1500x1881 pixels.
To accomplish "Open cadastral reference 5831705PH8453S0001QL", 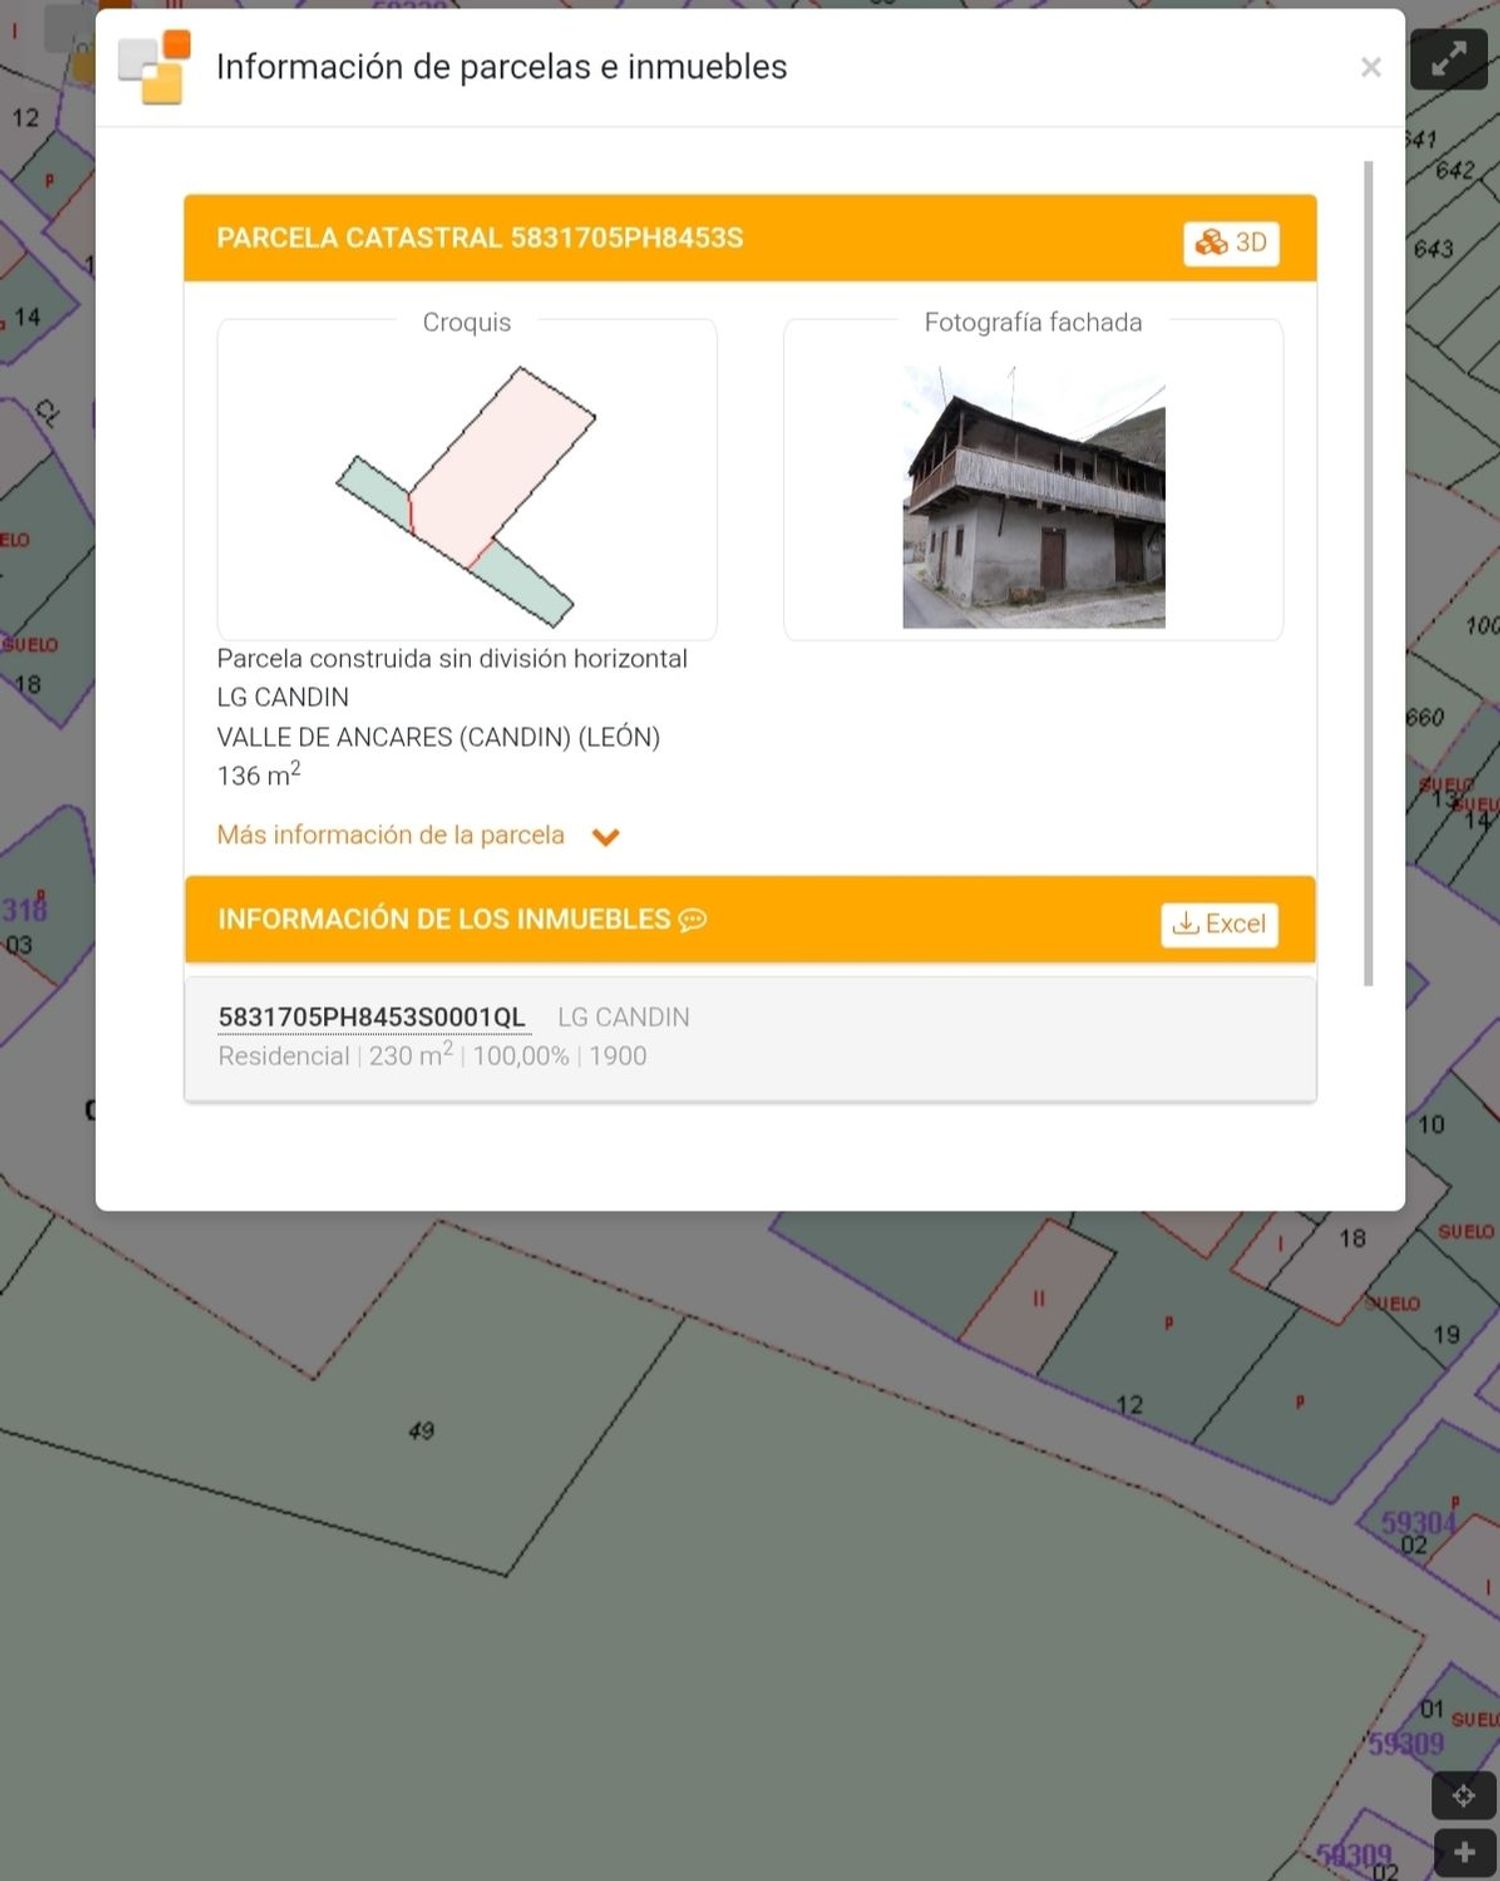I will click(372, 1017).
